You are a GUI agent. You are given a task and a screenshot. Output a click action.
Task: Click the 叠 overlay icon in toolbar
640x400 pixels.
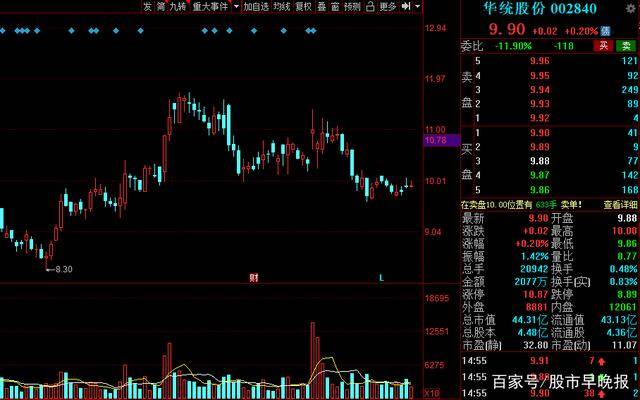click(x=322, y=6)
